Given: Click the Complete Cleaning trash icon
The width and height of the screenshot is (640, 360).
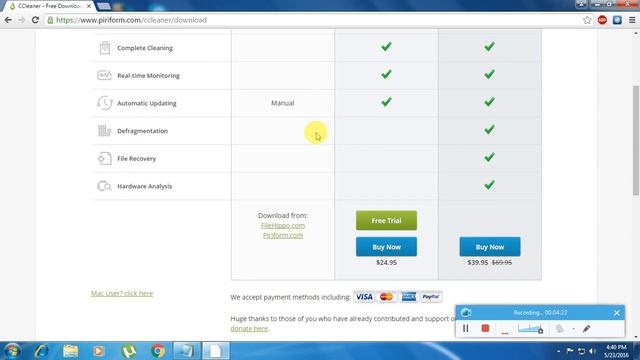Looking at the screenshot, I should (104, 48).
